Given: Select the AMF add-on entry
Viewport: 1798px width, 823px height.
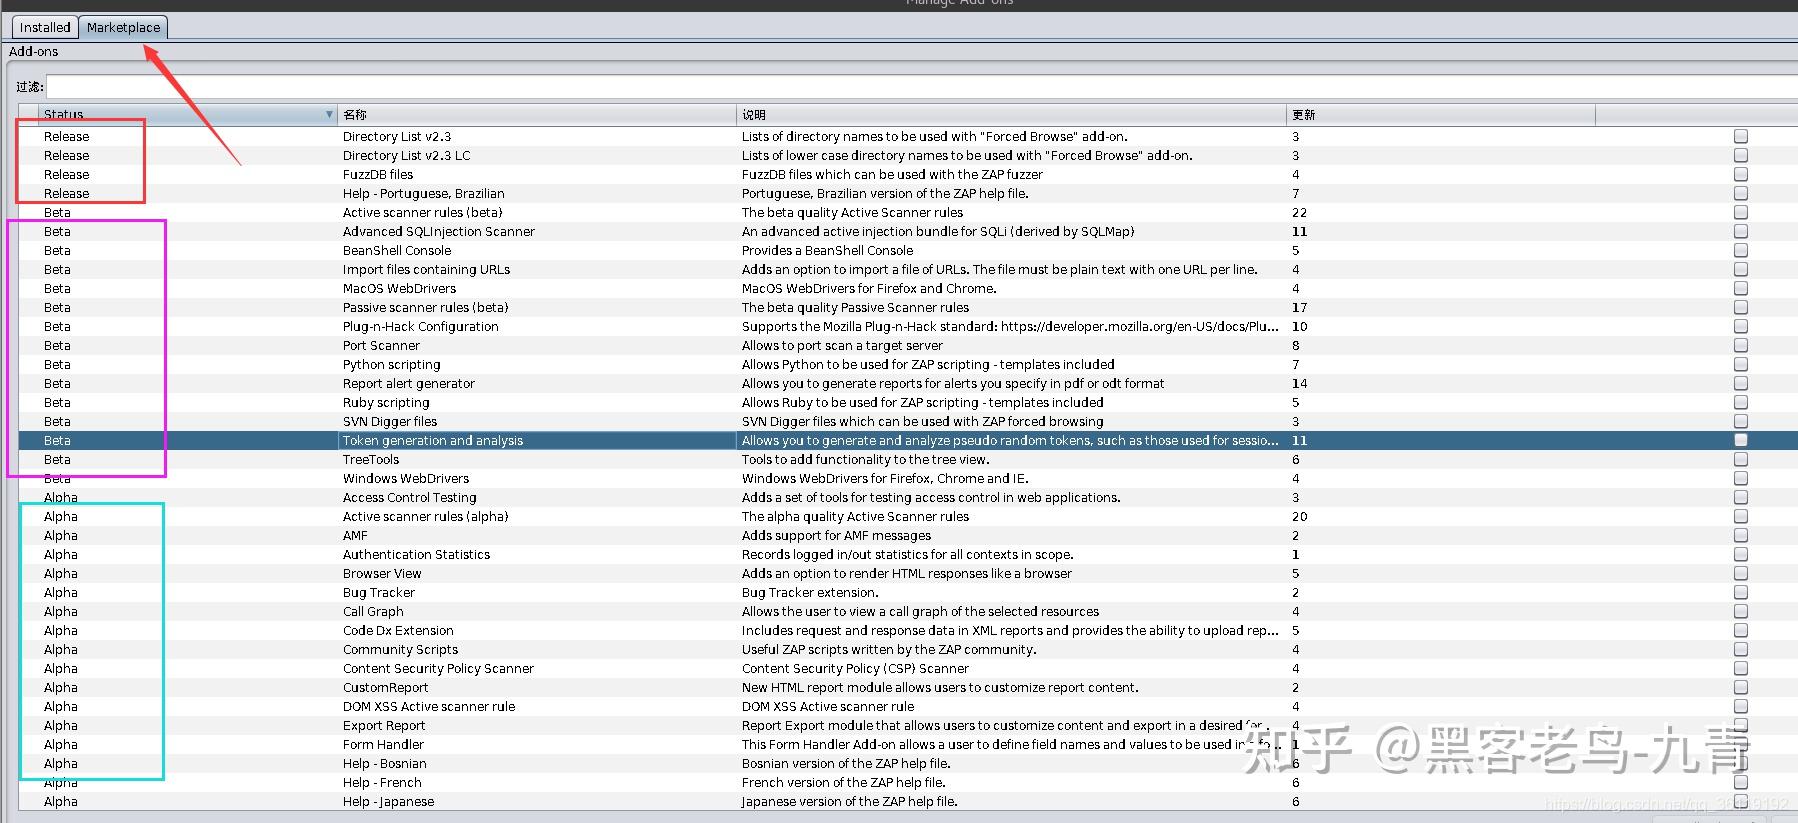Looking at the screenshot, I should pos(355,535).
